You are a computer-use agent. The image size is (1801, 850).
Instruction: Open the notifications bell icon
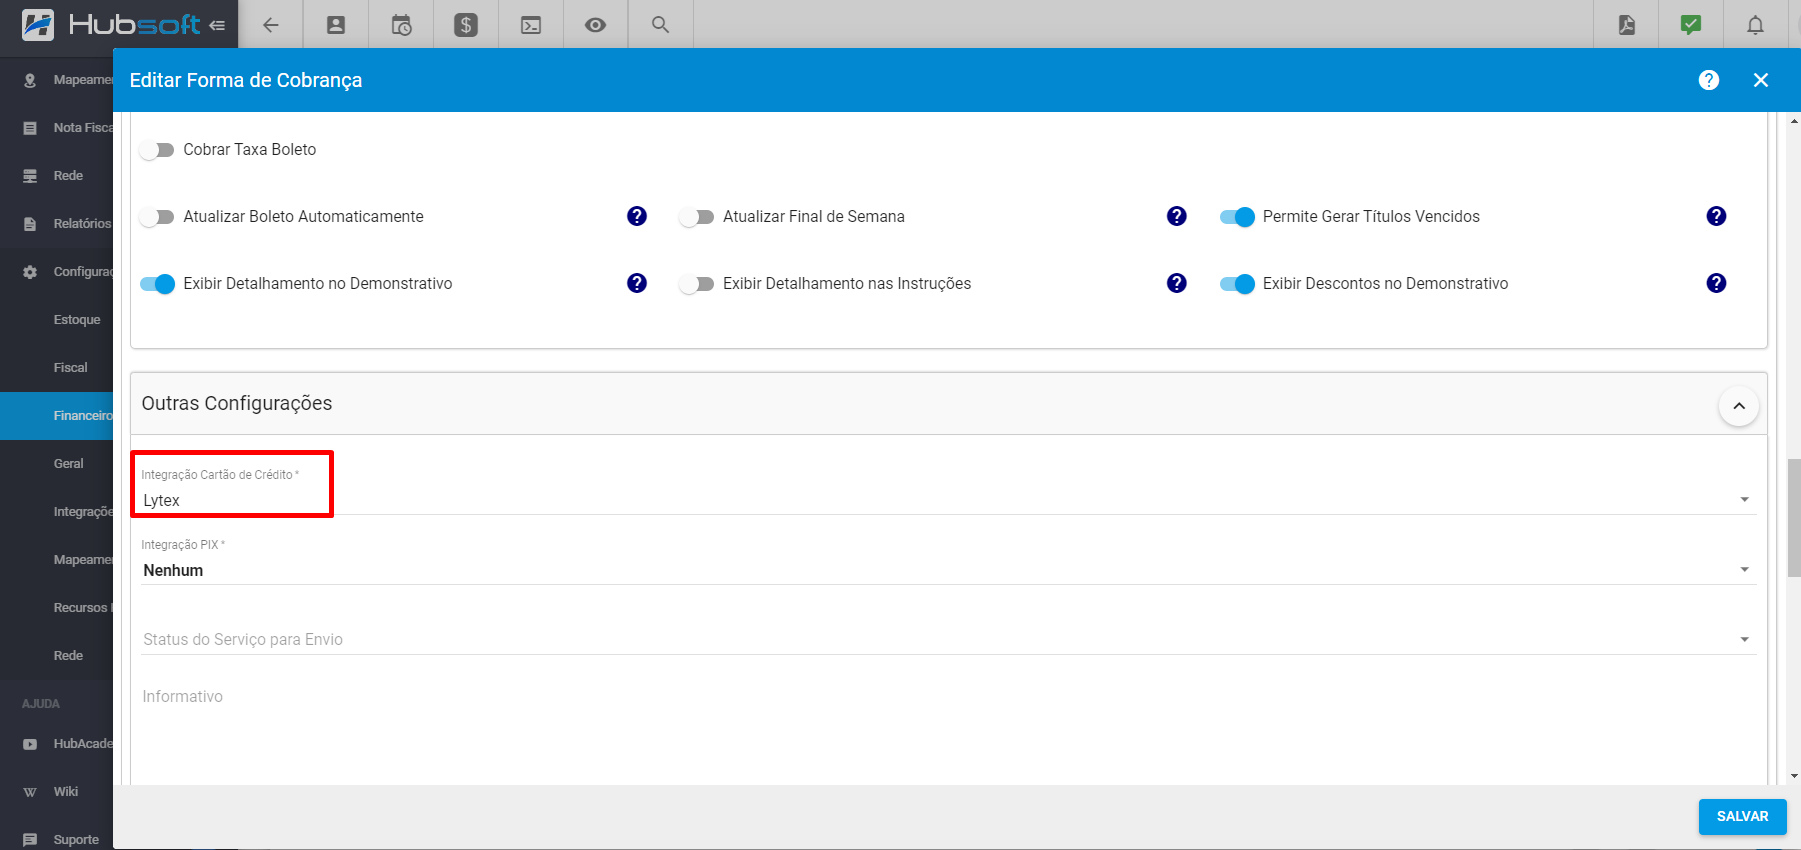[1755, 25]
